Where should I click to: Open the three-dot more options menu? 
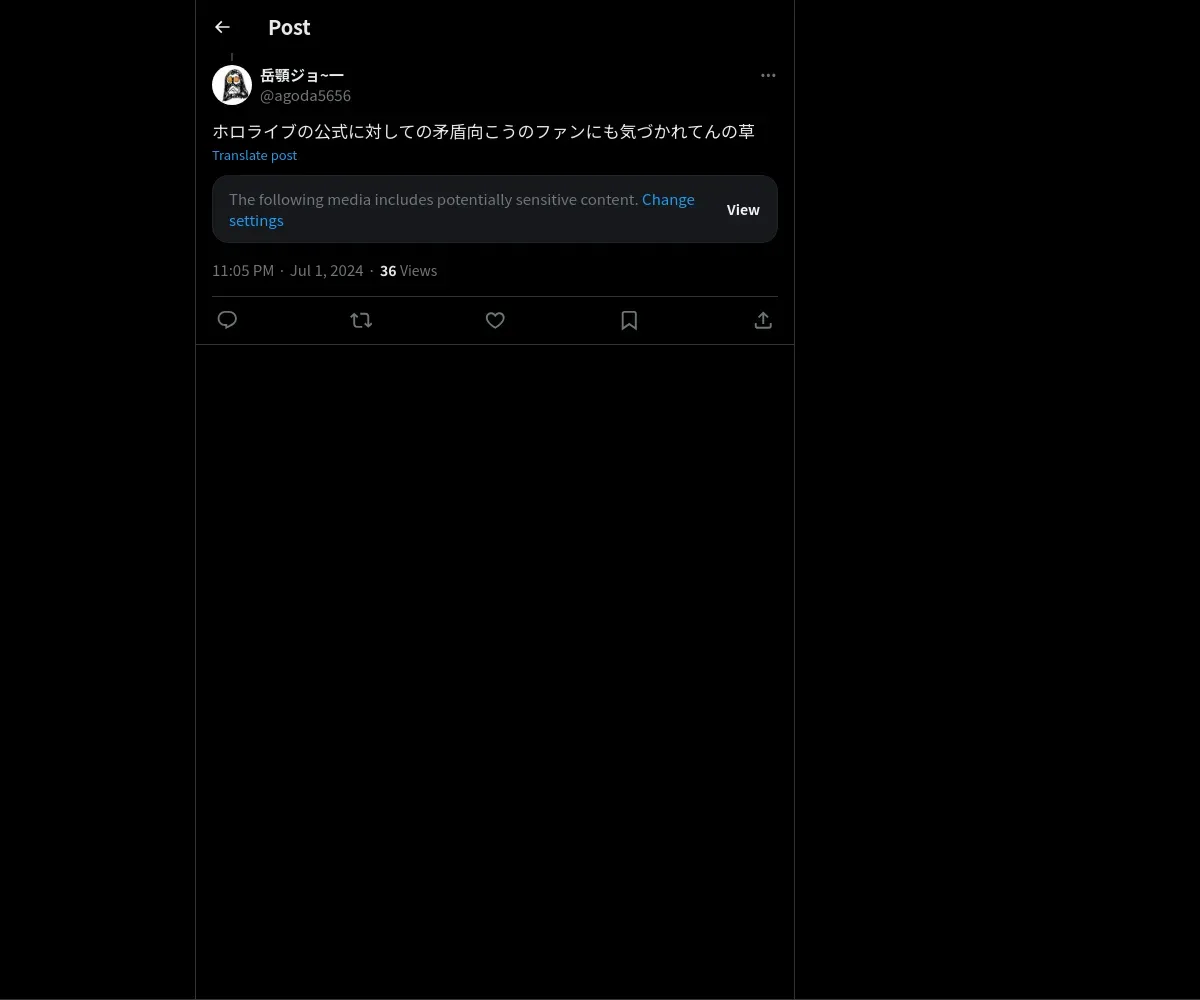768,75
